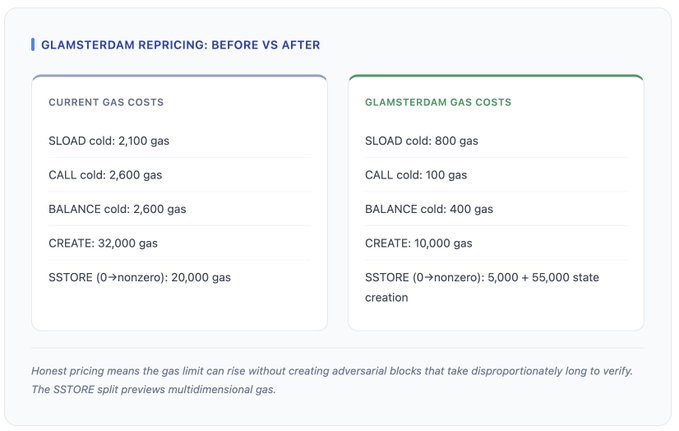Click the Glamsterdam Repricing: Before vs After heading
This screenshot has width=679, height=431.
(180, 45)
